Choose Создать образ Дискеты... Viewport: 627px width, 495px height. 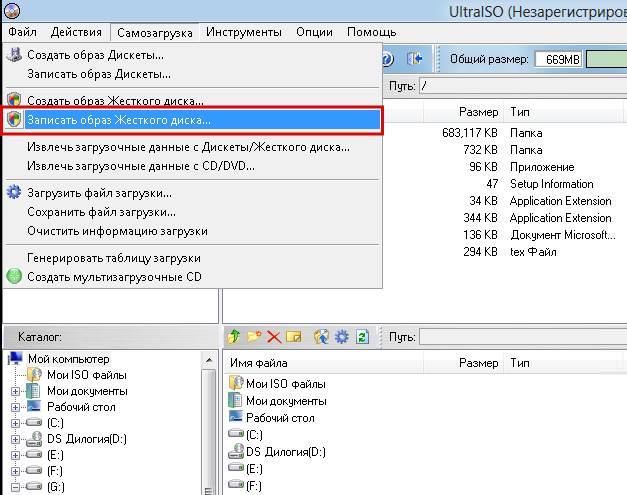tap(192, 55)
